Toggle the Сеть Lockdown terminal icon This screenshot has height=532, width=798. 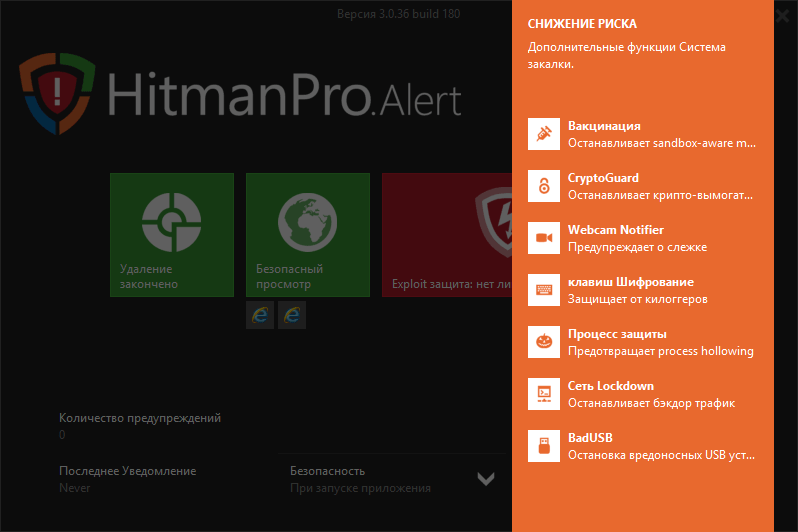click(544, 394)
